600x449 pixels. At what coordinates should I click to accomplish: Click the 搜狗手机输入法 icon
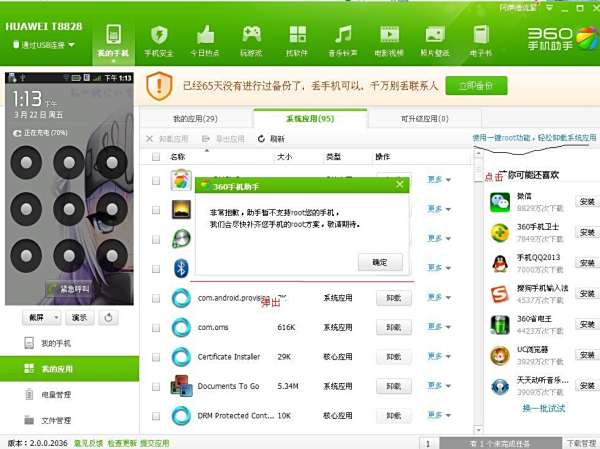pos(500,294)
